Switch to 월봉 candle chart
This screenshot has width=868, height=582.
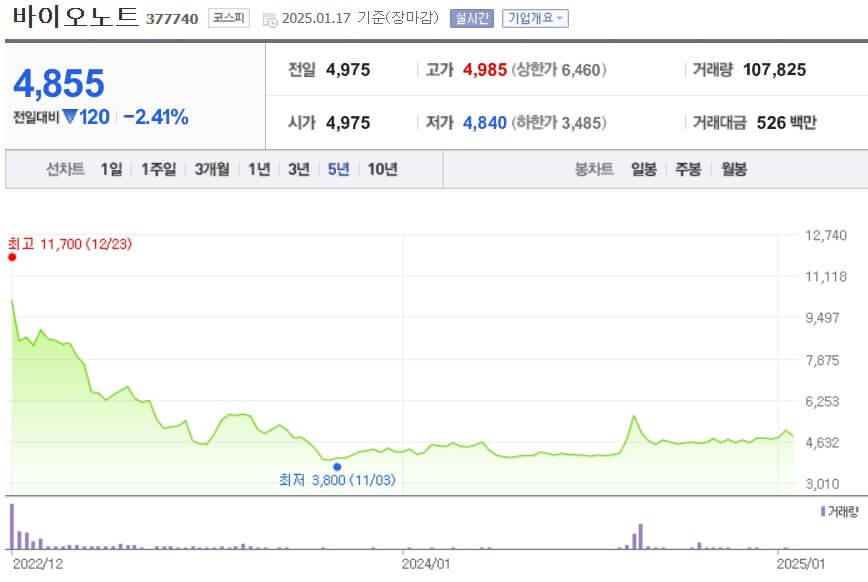pyautogui.click(x=734, y=169)
